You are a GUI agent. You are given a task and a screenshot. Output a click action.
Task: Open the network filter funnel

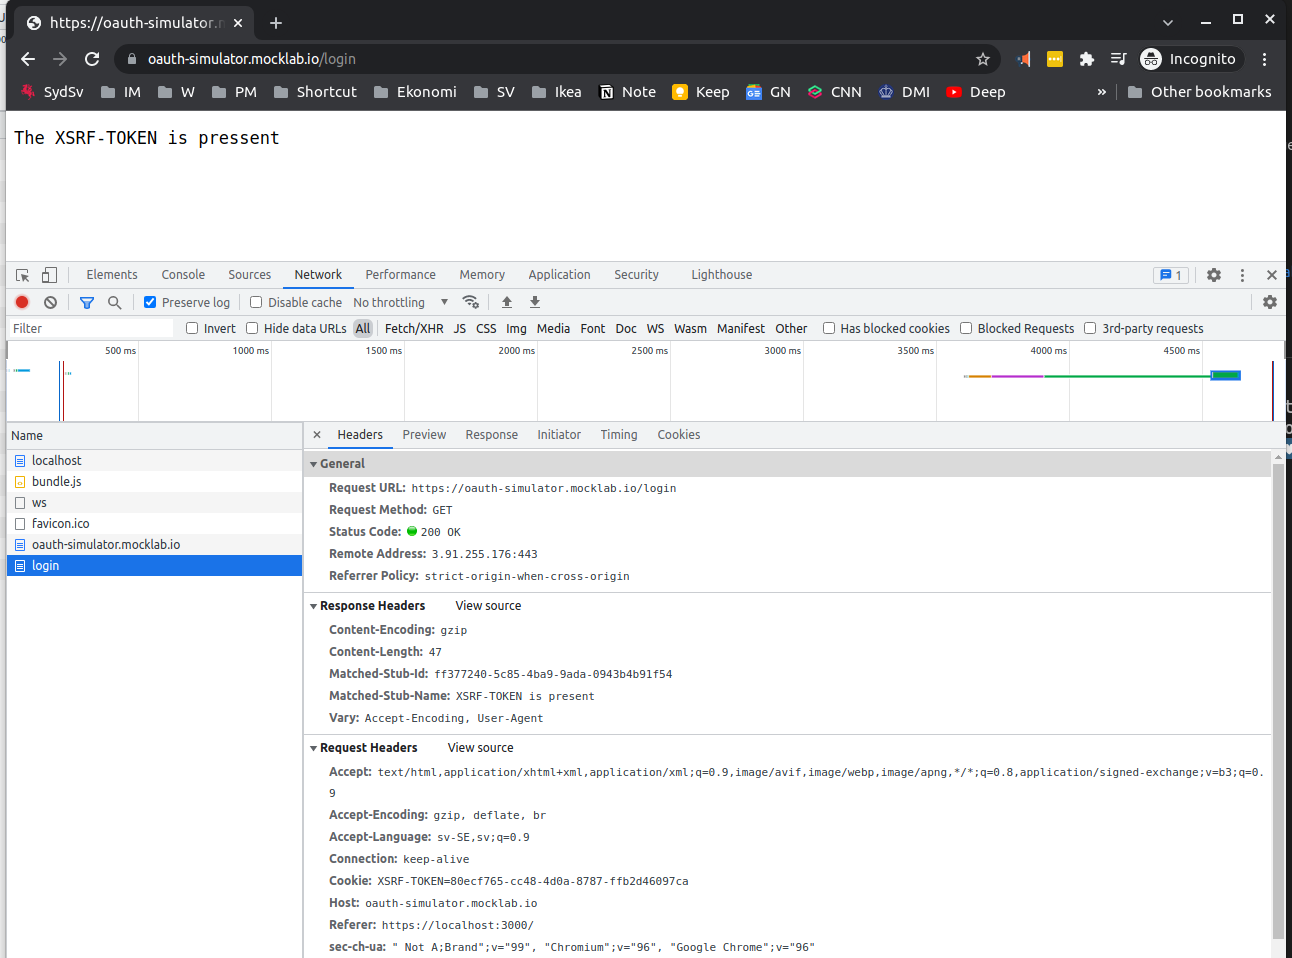[x=87, y=302]
